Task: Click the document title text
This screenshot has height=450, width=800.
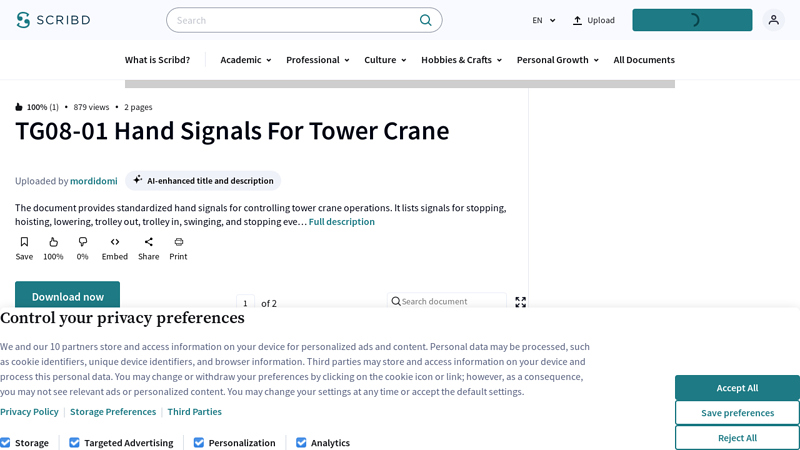Action: click(x=232, y=131)
